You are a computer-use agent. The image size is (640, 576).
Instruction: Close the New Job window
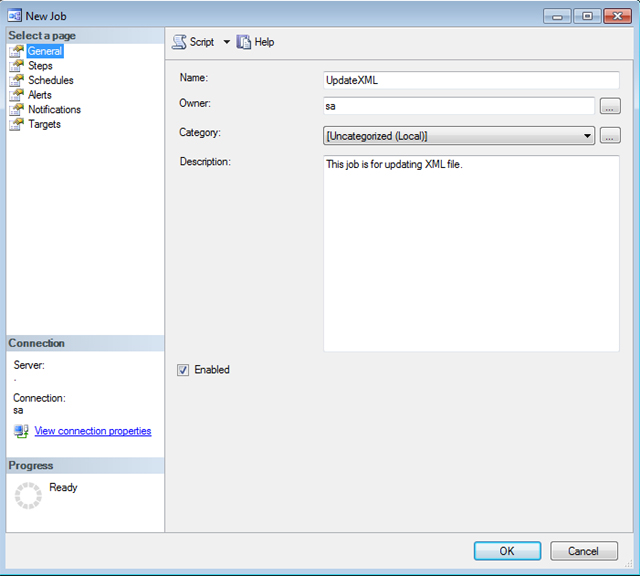click(x=618, y=16)
